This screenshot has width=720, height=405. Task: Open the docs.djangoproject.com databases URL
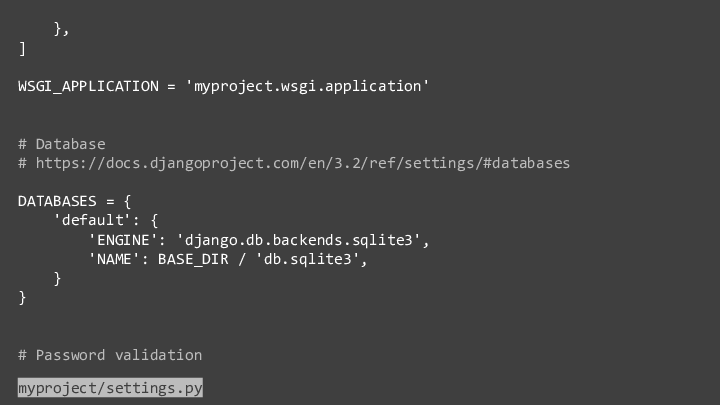pos(303,163)
